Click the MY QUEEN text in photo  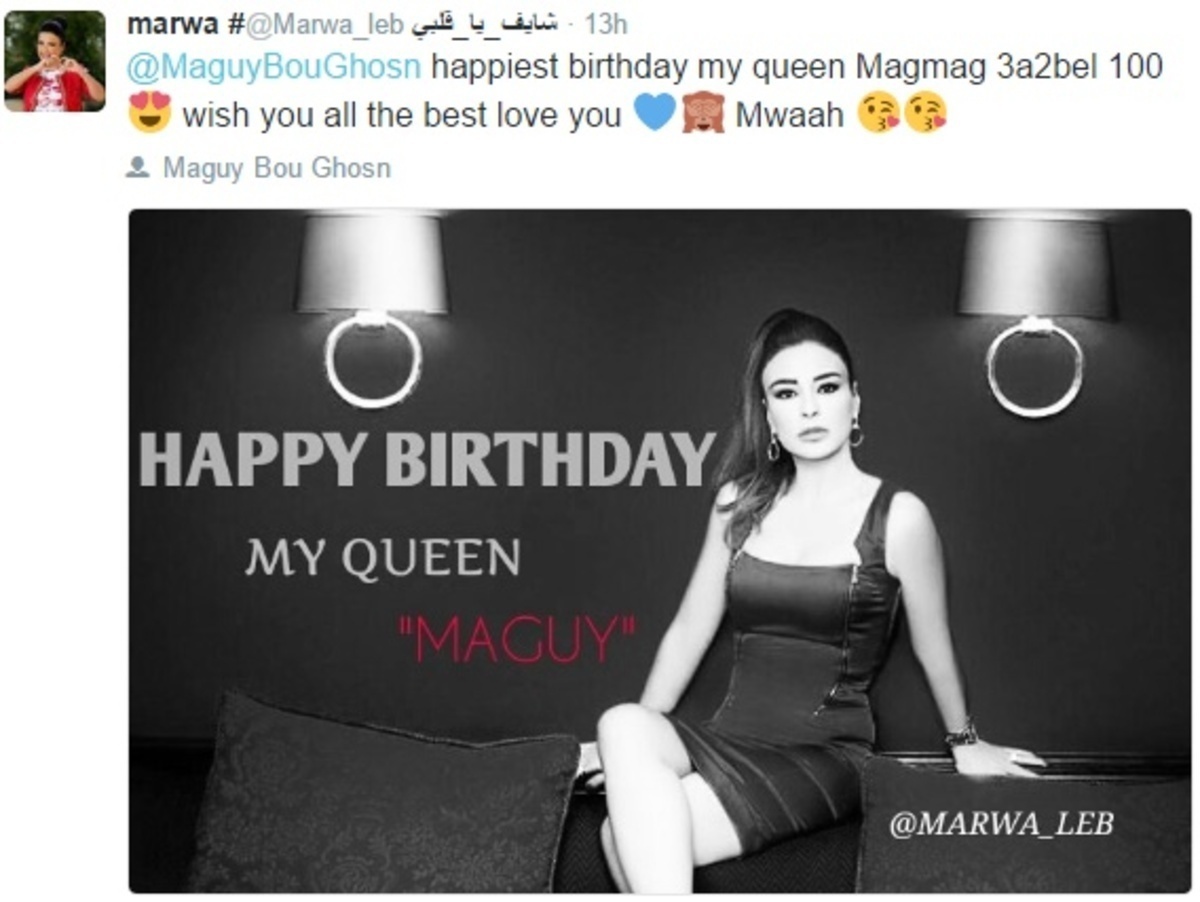click(x=383, y=558)
